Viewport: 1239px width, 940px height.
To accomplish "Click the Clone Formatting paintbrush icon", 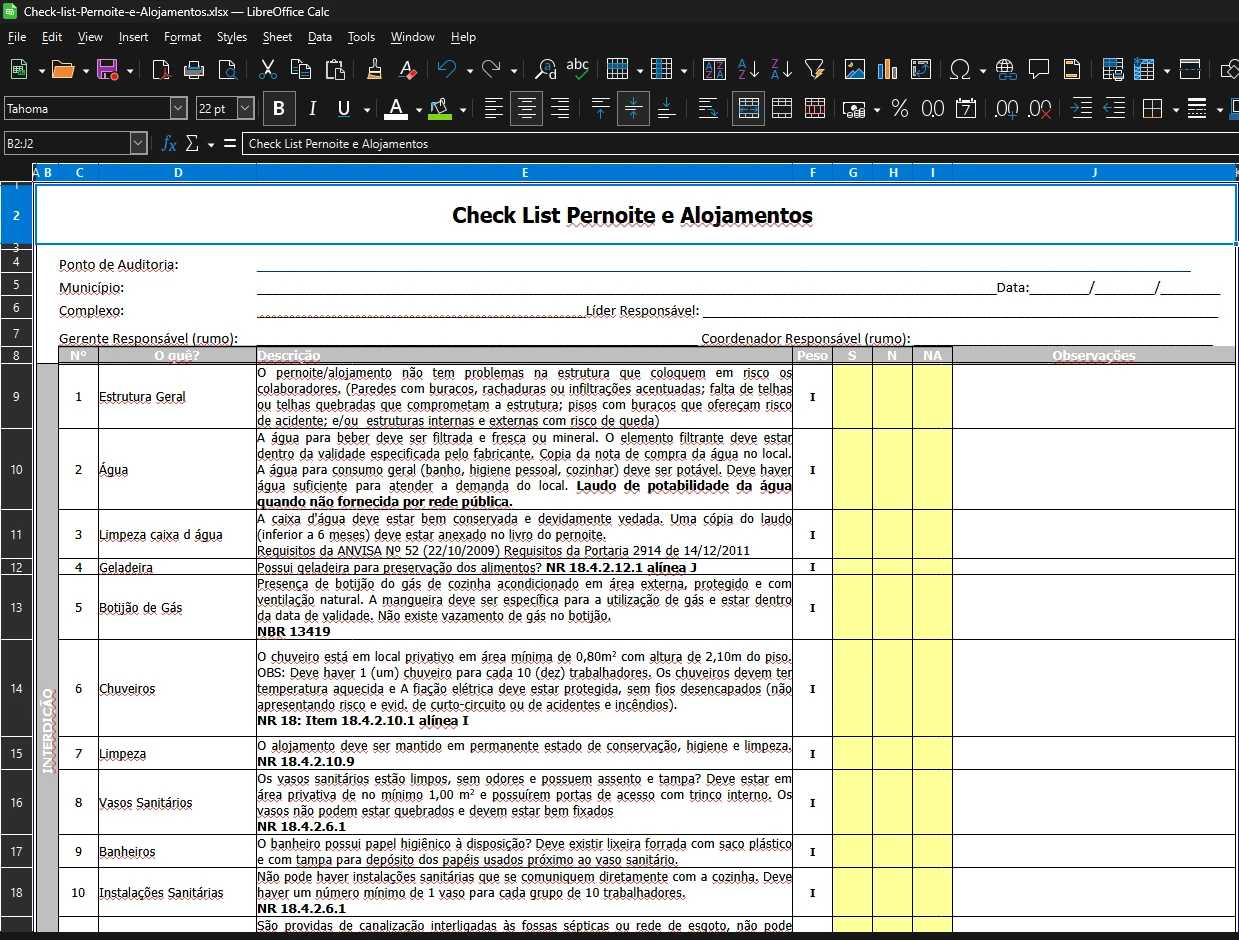I will pyautogui.click(x=374, y=69).
